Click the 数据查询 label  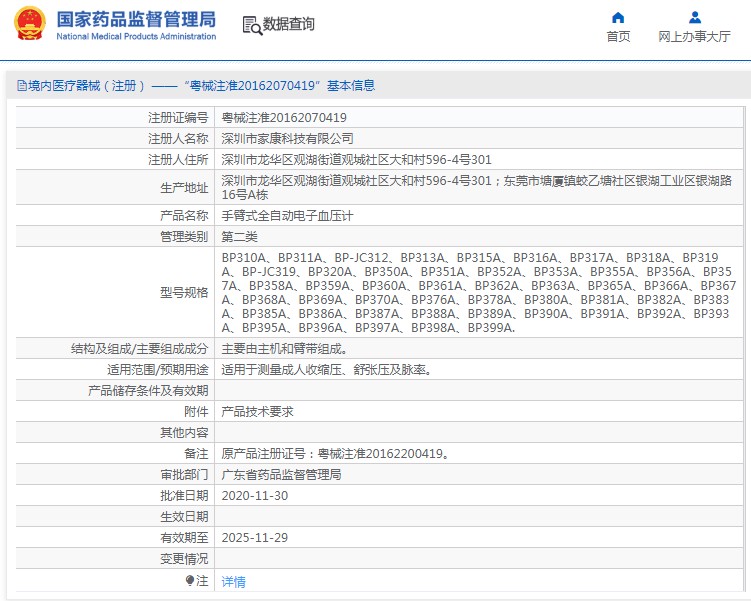[x=289, y=24]
